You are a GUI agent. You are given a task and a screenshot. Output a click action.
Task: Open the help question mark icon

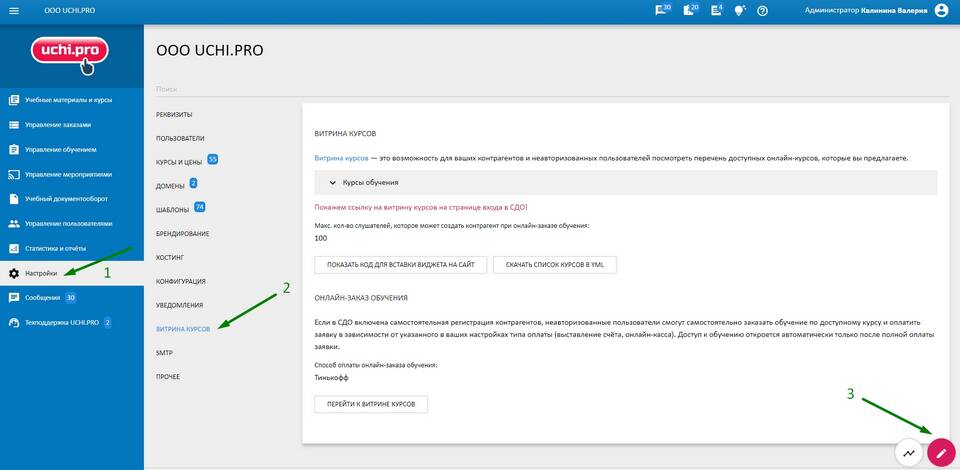[x=762, y=11]
